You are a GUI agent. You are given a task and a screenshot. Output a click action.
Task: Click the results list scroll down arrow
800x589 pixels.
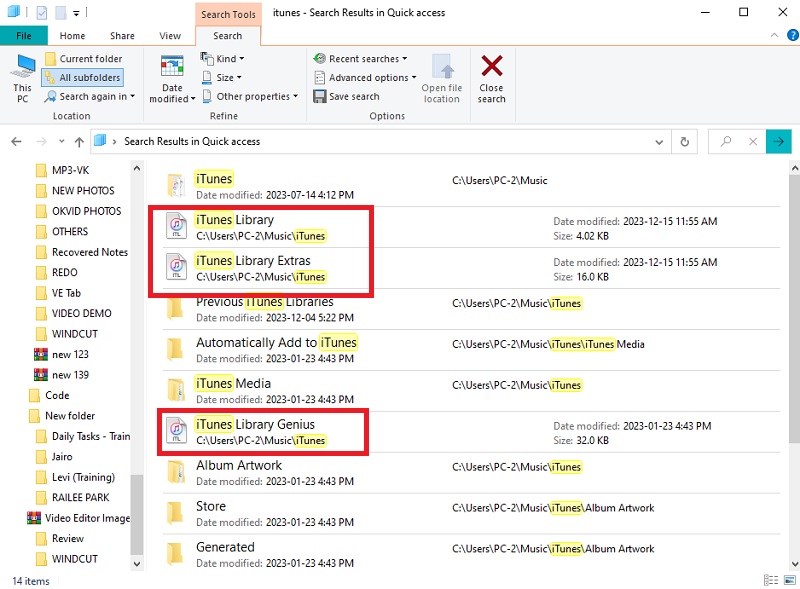click(794, 563)
